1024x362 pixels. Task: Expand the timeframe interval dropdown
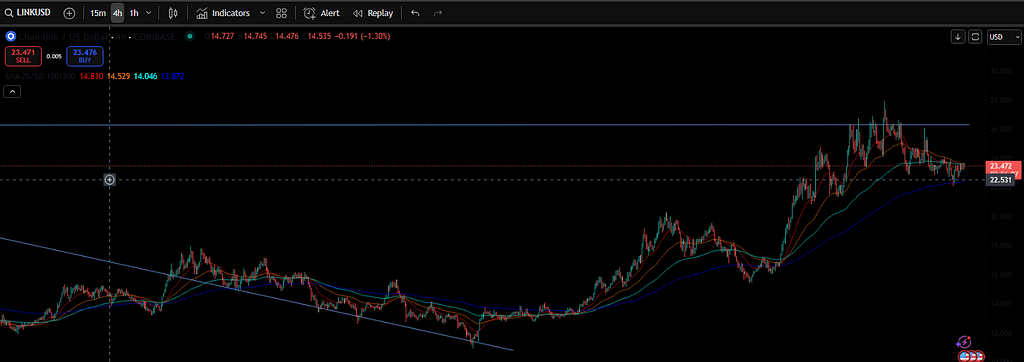(150, 13)
